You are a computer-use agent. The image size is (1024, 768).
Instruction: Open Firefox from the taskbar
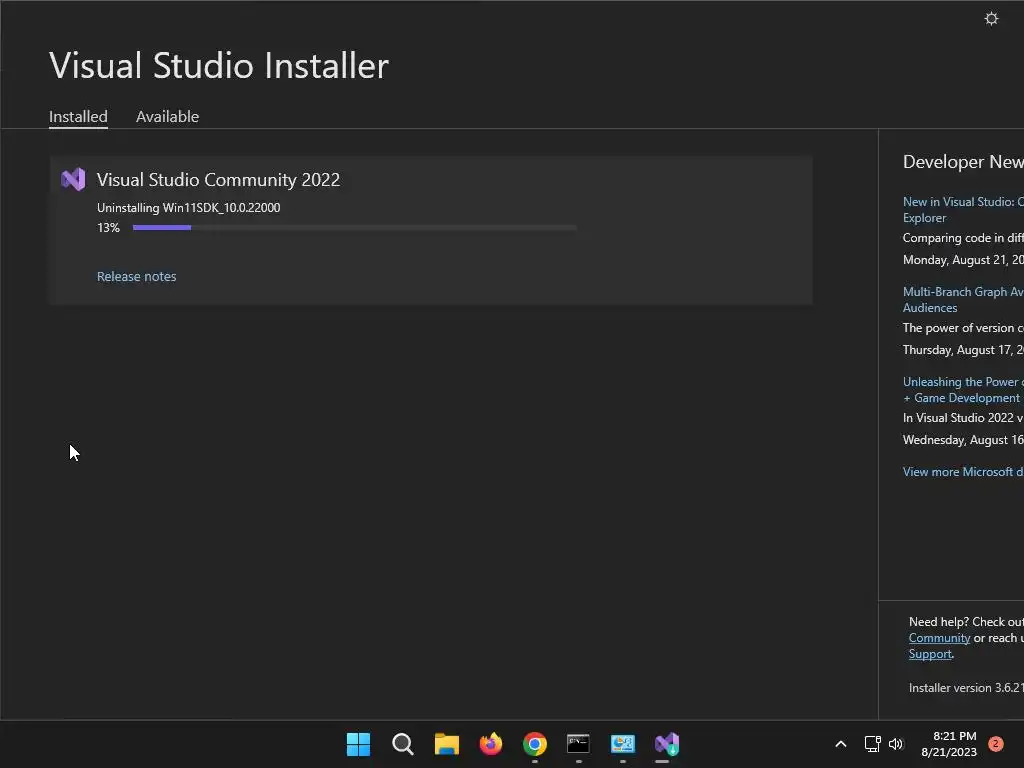pyautogui.click(x=490, y=744)
